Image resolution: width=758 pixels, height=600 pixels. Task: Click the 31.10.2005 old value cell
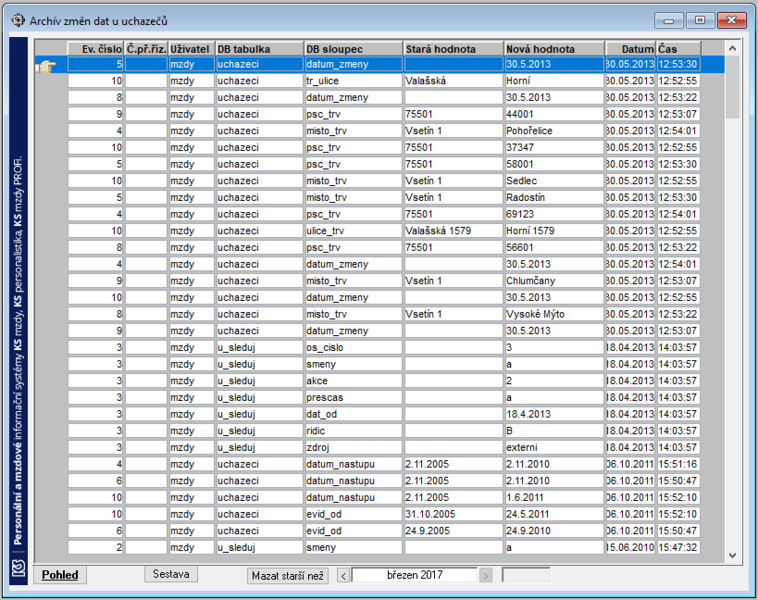tap(453, 514)
